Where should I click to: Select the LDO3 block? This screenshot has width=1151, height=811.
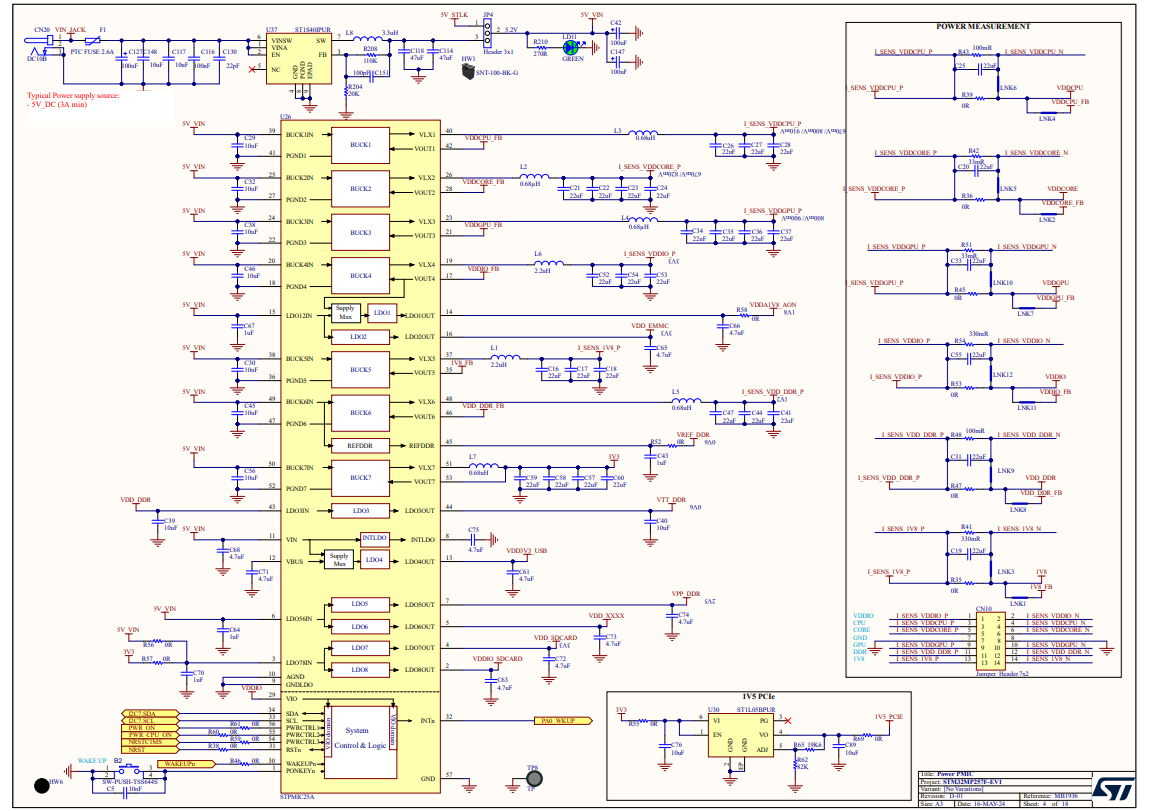point(360,511)
